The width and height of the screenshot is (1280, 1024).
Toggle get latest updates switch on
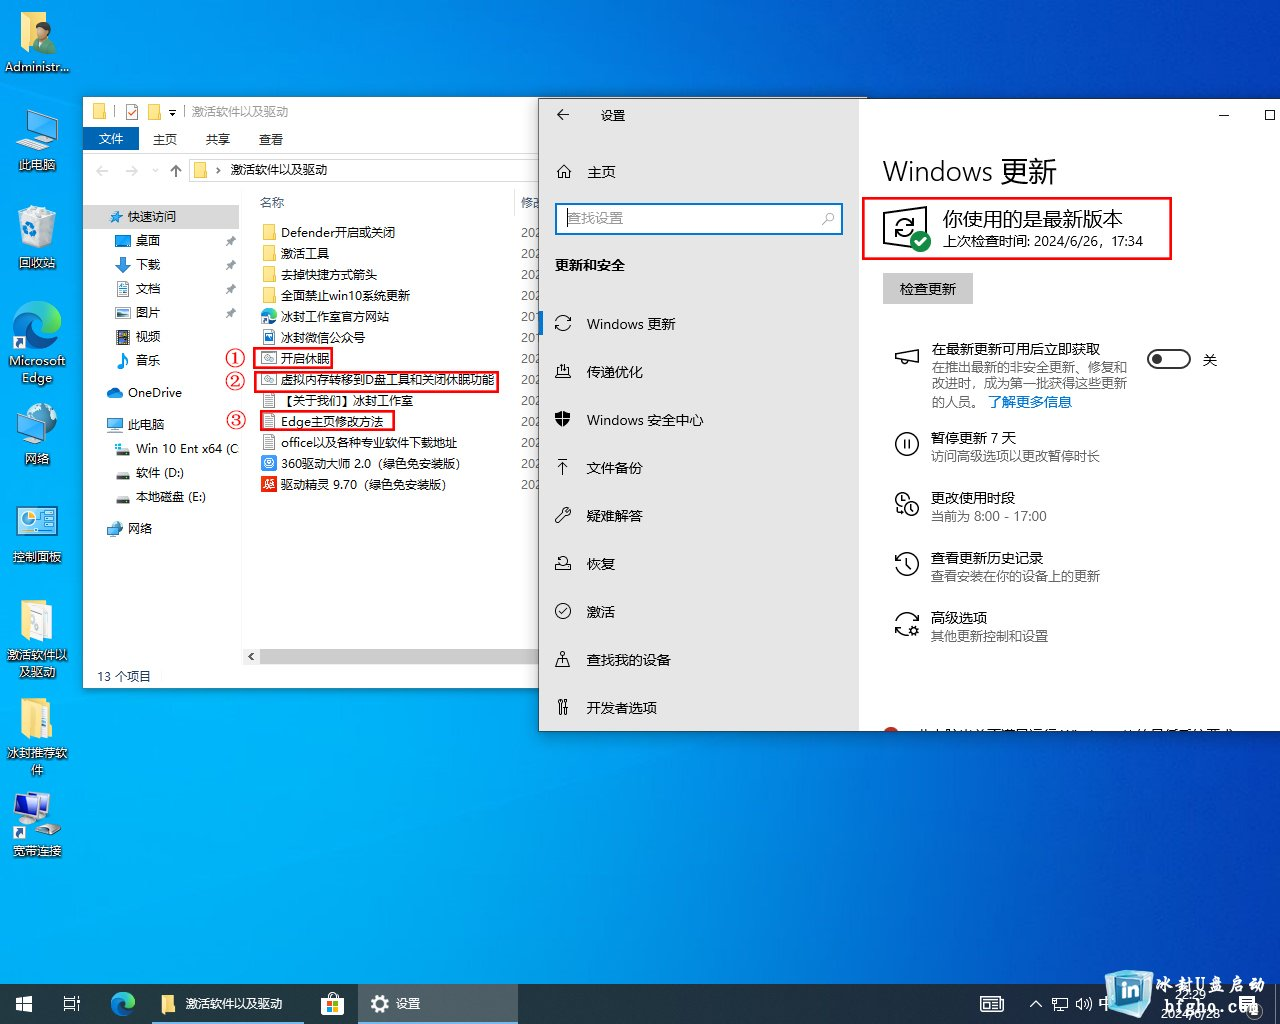[x=1168, y=359]
